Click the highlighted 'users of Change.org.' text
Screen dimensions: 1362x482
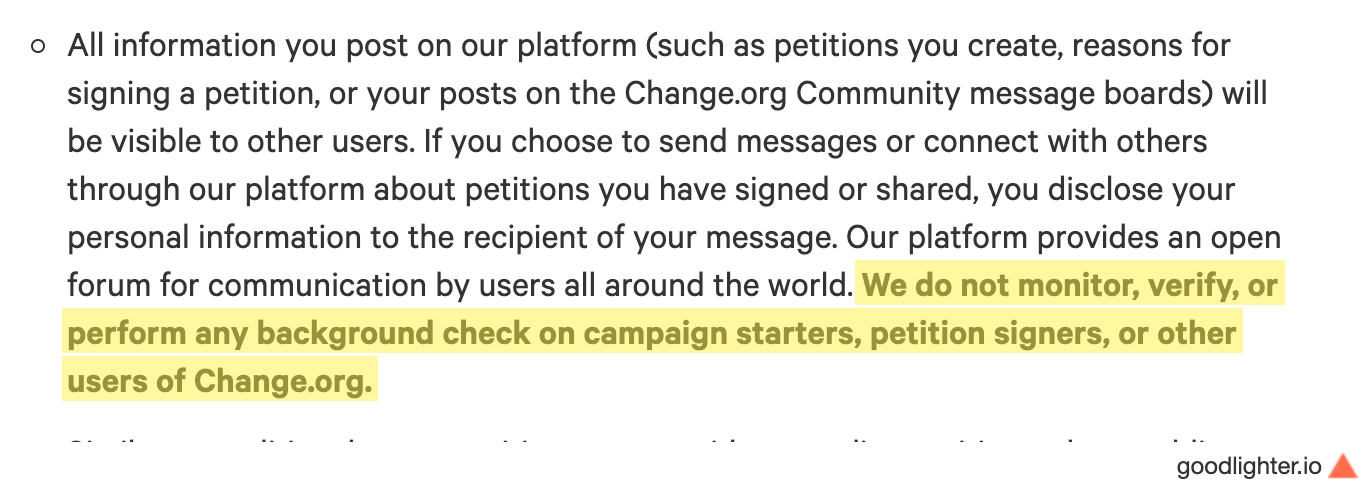(x=220, y=380)
